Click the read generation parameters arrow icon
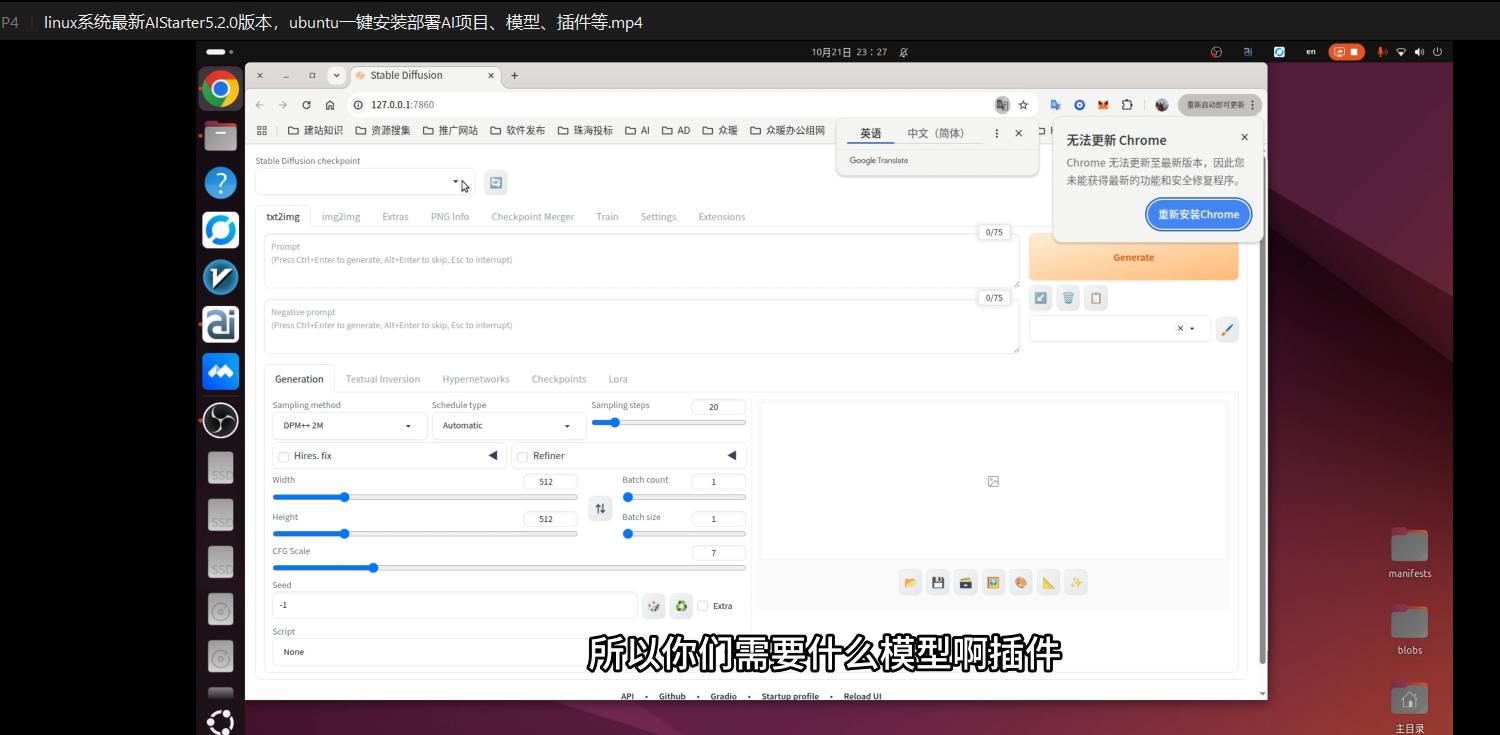1500x735 pixels. tap(1041, 298)
